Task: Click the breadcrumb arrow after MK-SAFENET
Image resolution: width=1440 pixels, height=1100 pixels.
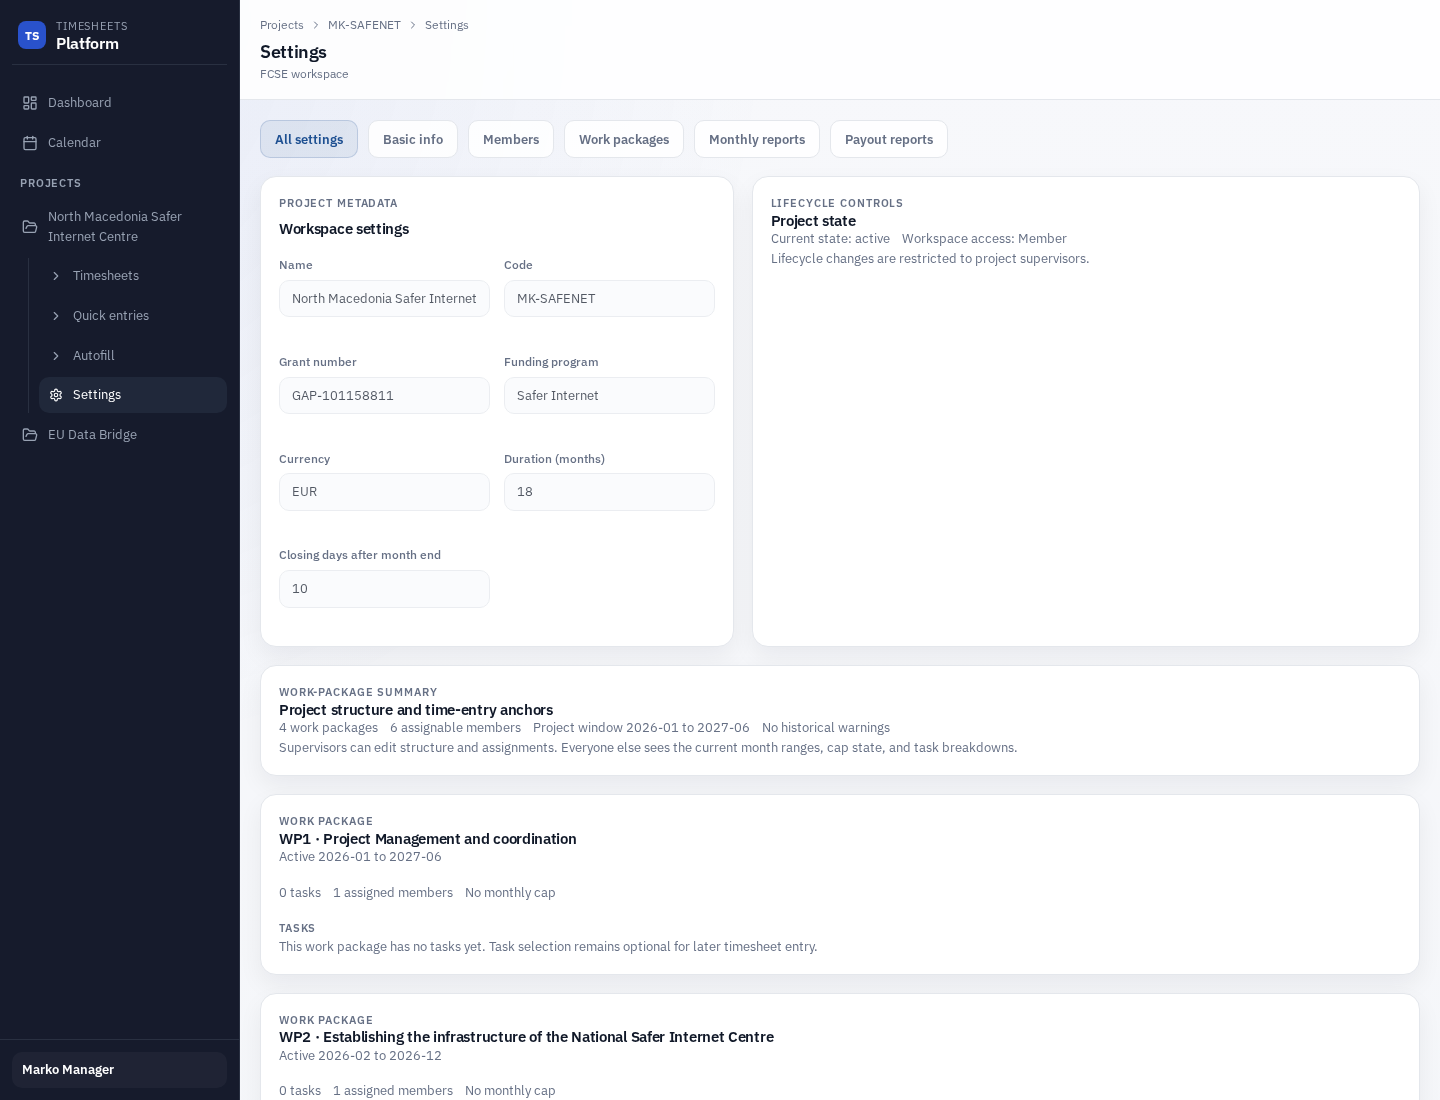Action: point(412,25)
